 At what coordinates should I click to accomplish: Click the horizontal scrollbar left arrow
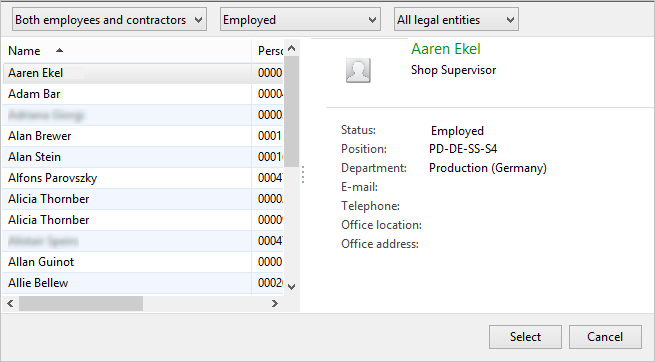pyautogui.click(x=10, y=304)
